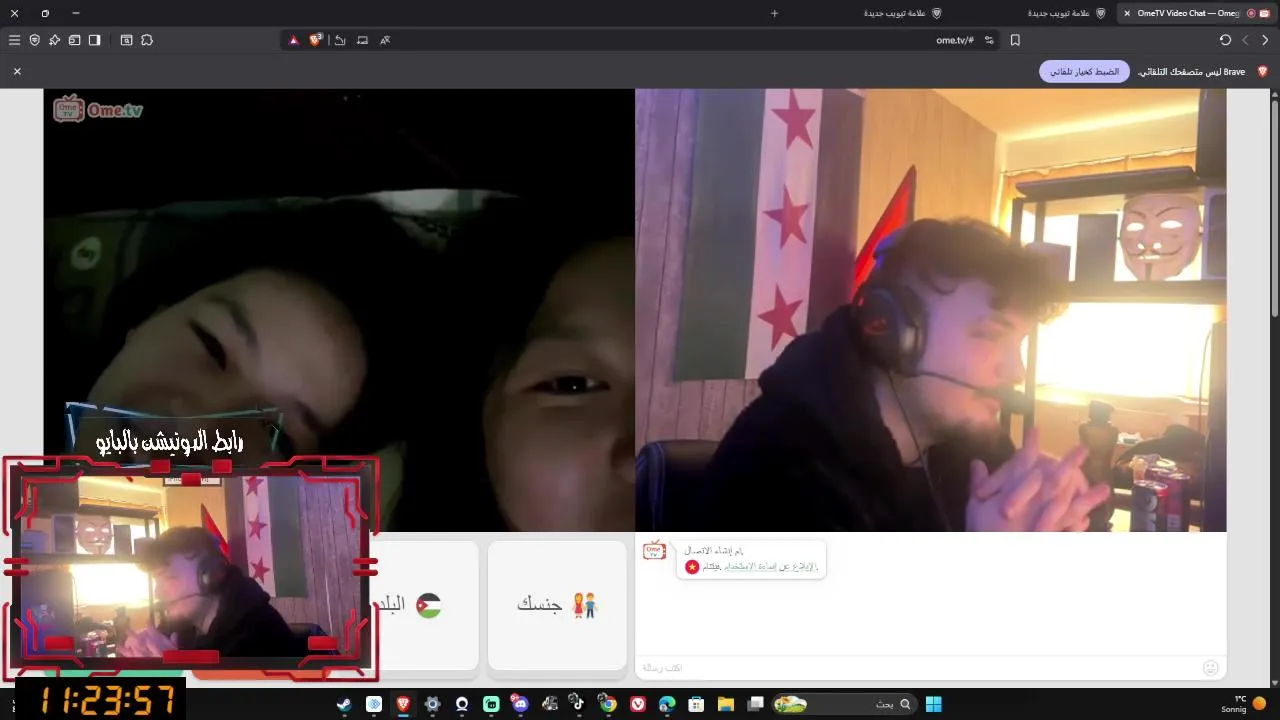
Task: Open Google Chrome from taskbar
Action: [x=608, y=704]
